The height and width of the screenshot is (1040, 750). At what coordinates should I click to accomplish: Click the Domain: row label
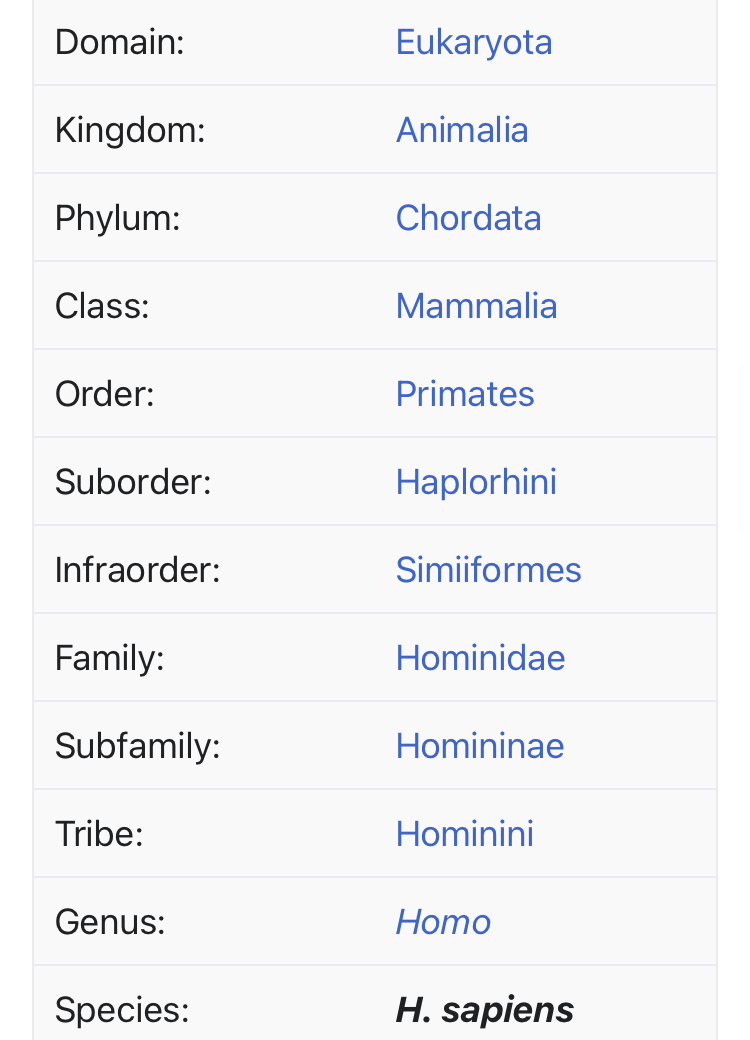pyautogui.click(x=119, y=42)
